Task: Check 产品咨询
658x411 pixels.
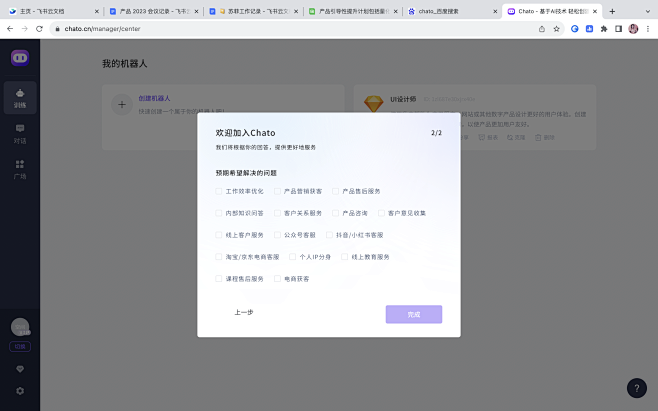Action: pos(336,213)
